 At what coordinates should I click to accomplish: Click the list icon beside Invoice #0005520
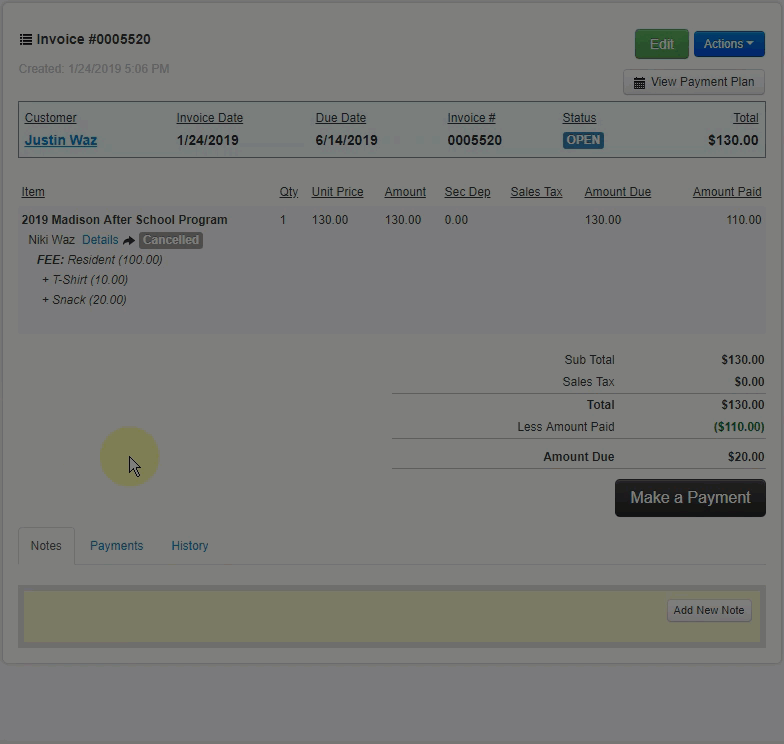click(x=26, y=40)
